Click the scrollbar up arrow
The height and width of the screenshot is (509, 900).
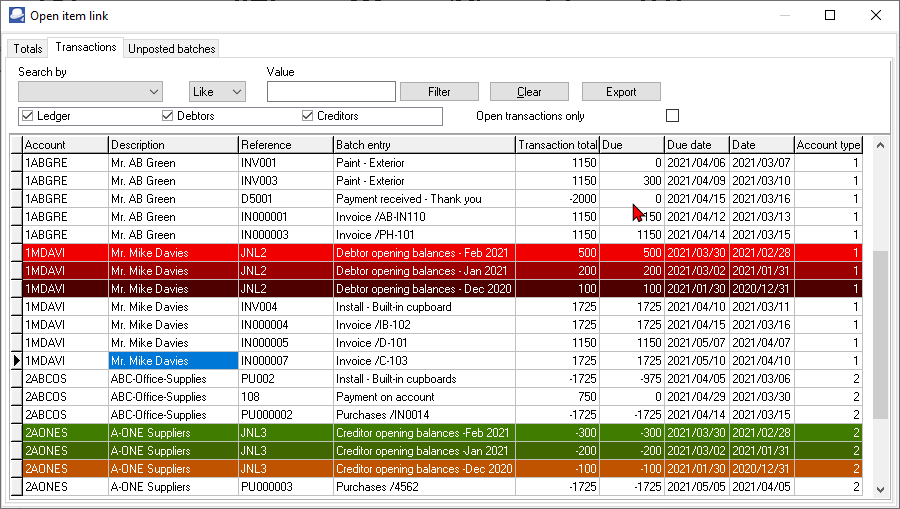pyautogui.click(x=880, y=145)
